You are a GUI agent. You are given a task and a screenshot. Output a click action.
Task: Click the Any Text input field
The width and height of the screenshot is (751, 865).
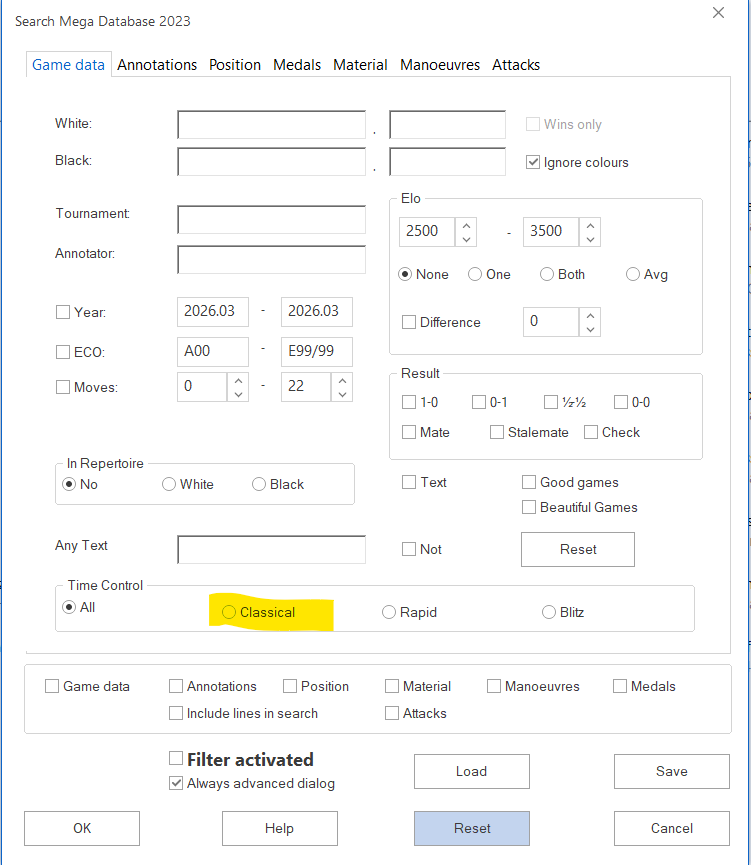(x=271, y=549)
